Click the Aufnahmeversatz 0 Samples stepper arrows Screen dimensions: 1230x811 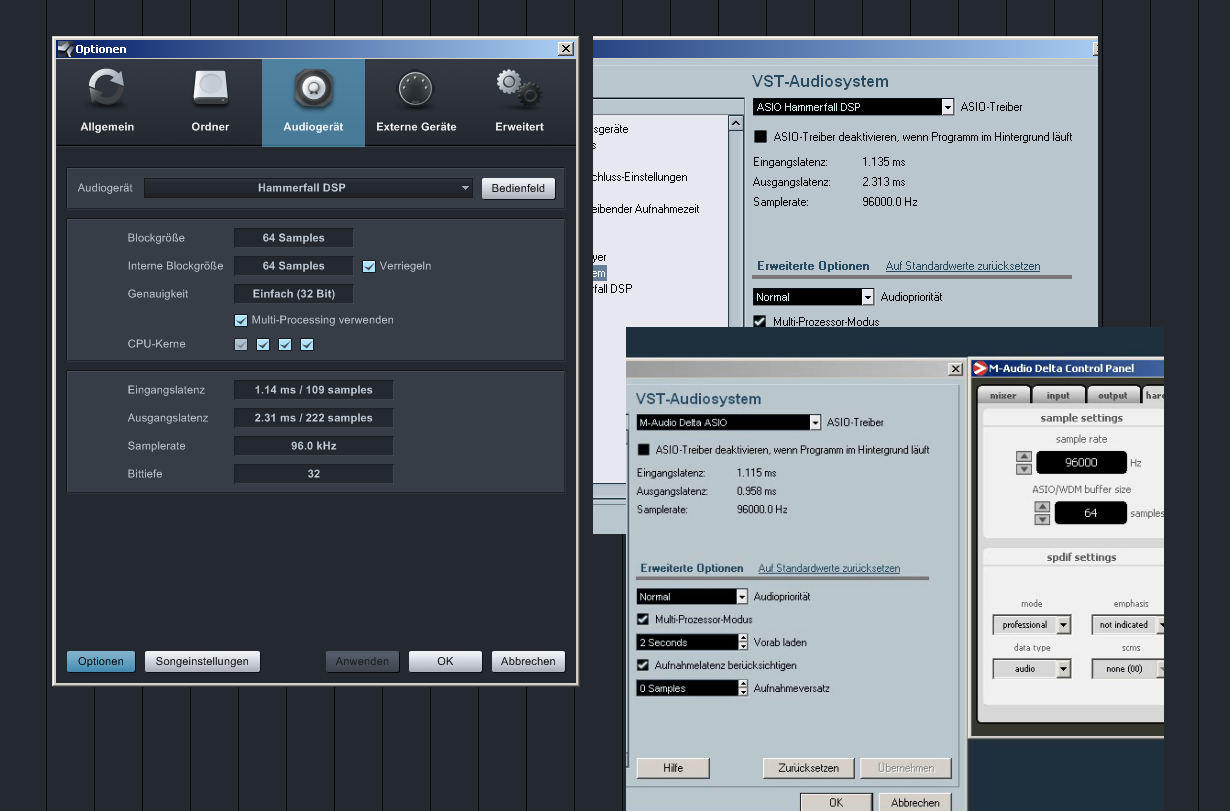pos(743,688)
